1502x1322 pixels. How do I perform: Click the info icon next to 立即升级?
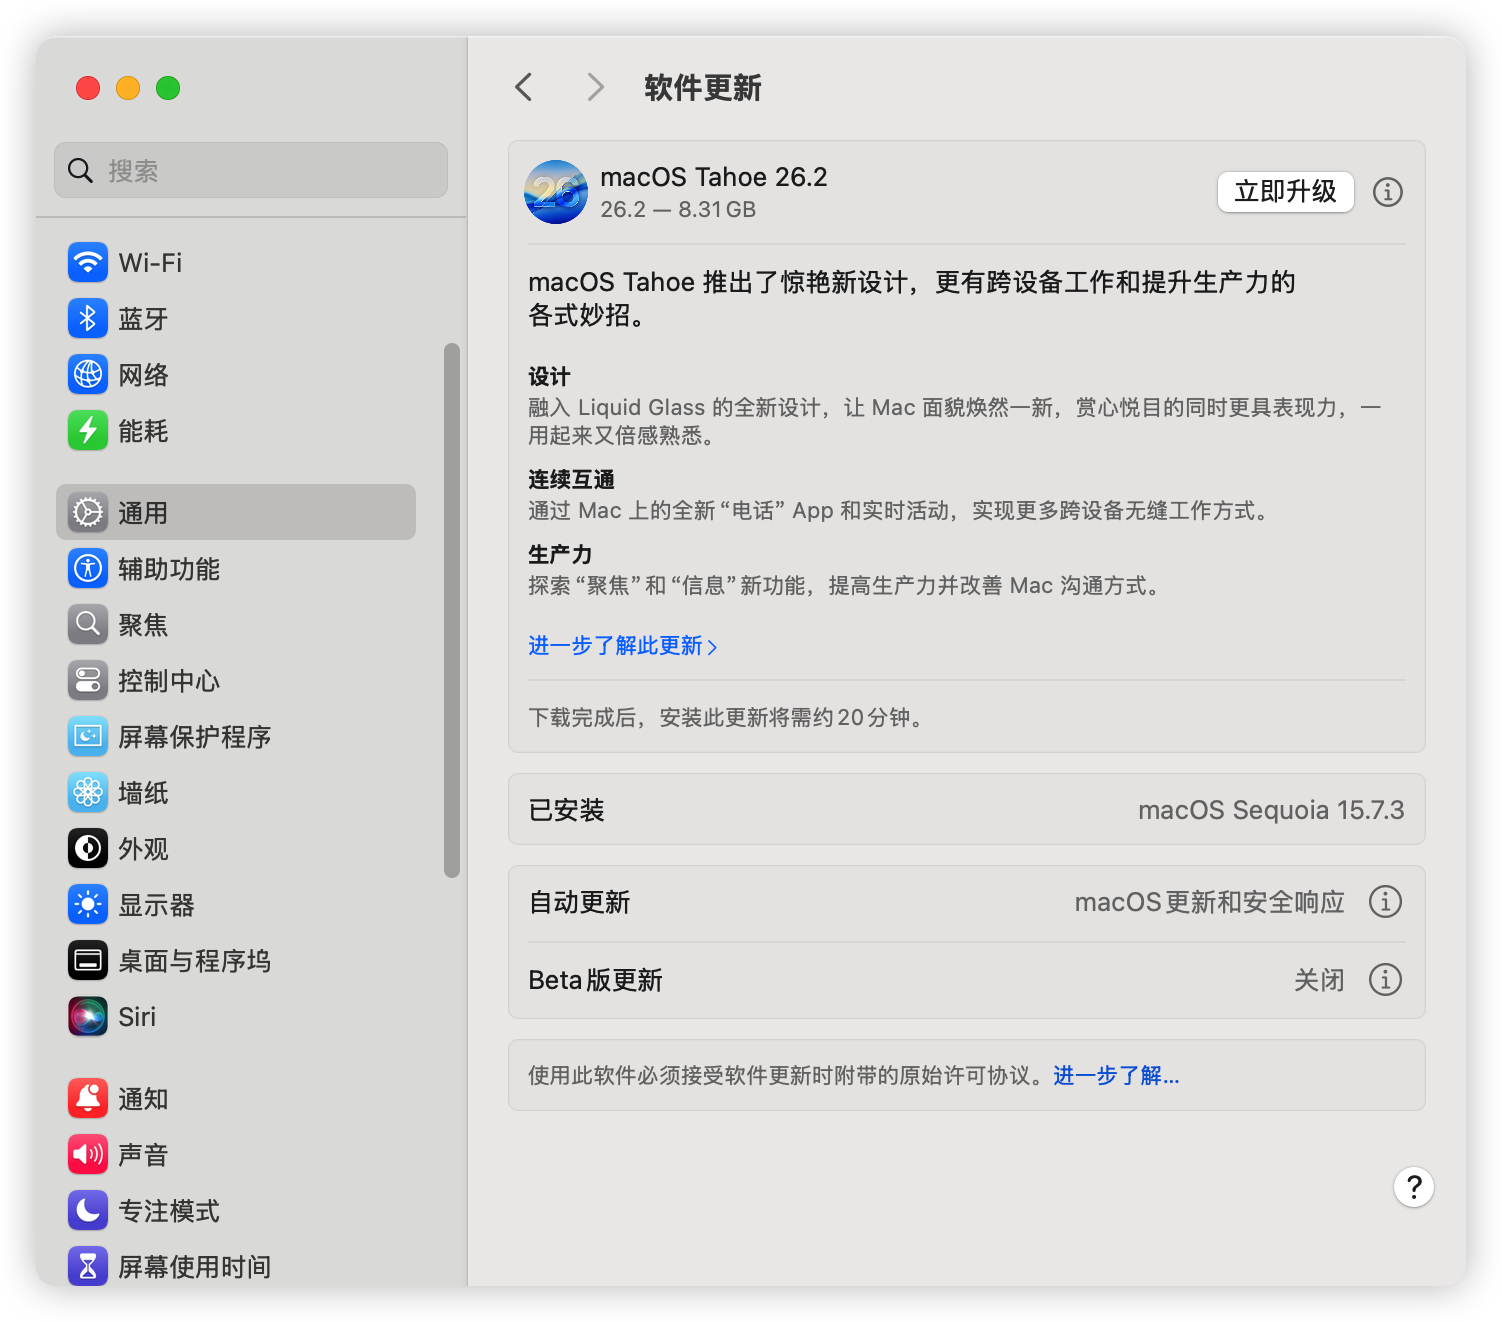click(x=1387, y=192)
